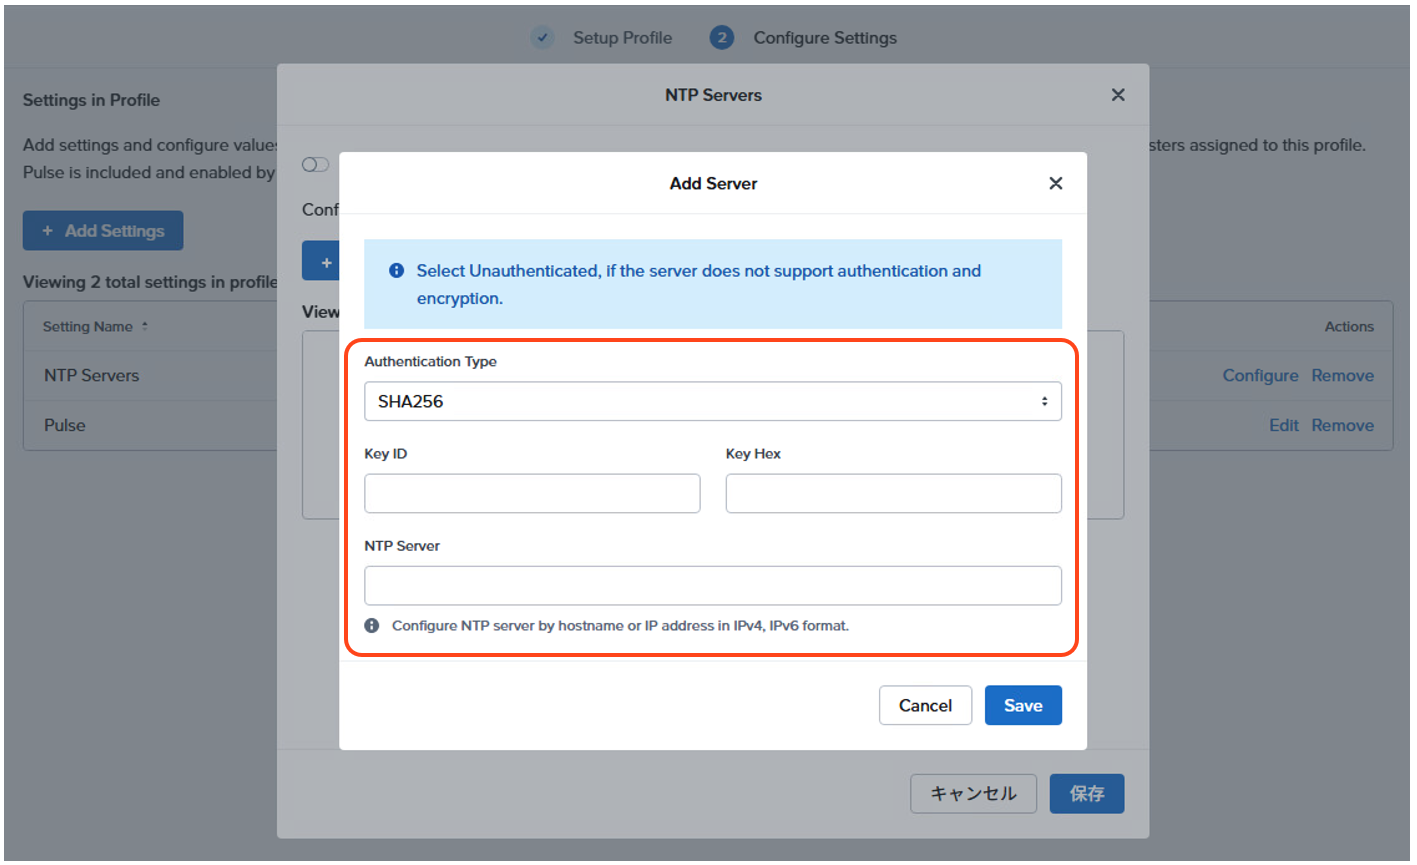Image resolution: width=1417 pixels, height=865 pixels.
Task: Click the Key ID input field
Action: (x=532, y=494)
